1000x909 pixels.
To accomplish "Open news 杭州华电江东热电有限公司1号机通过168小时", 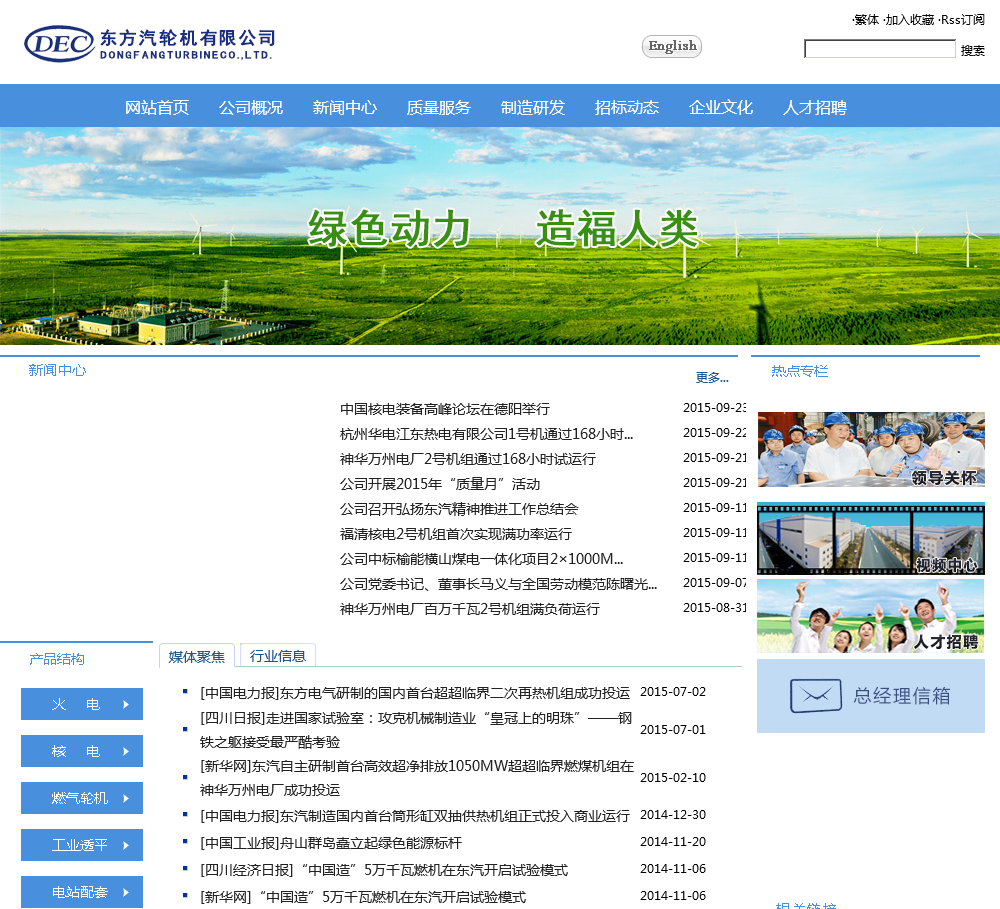I will (x=487, y=434).
